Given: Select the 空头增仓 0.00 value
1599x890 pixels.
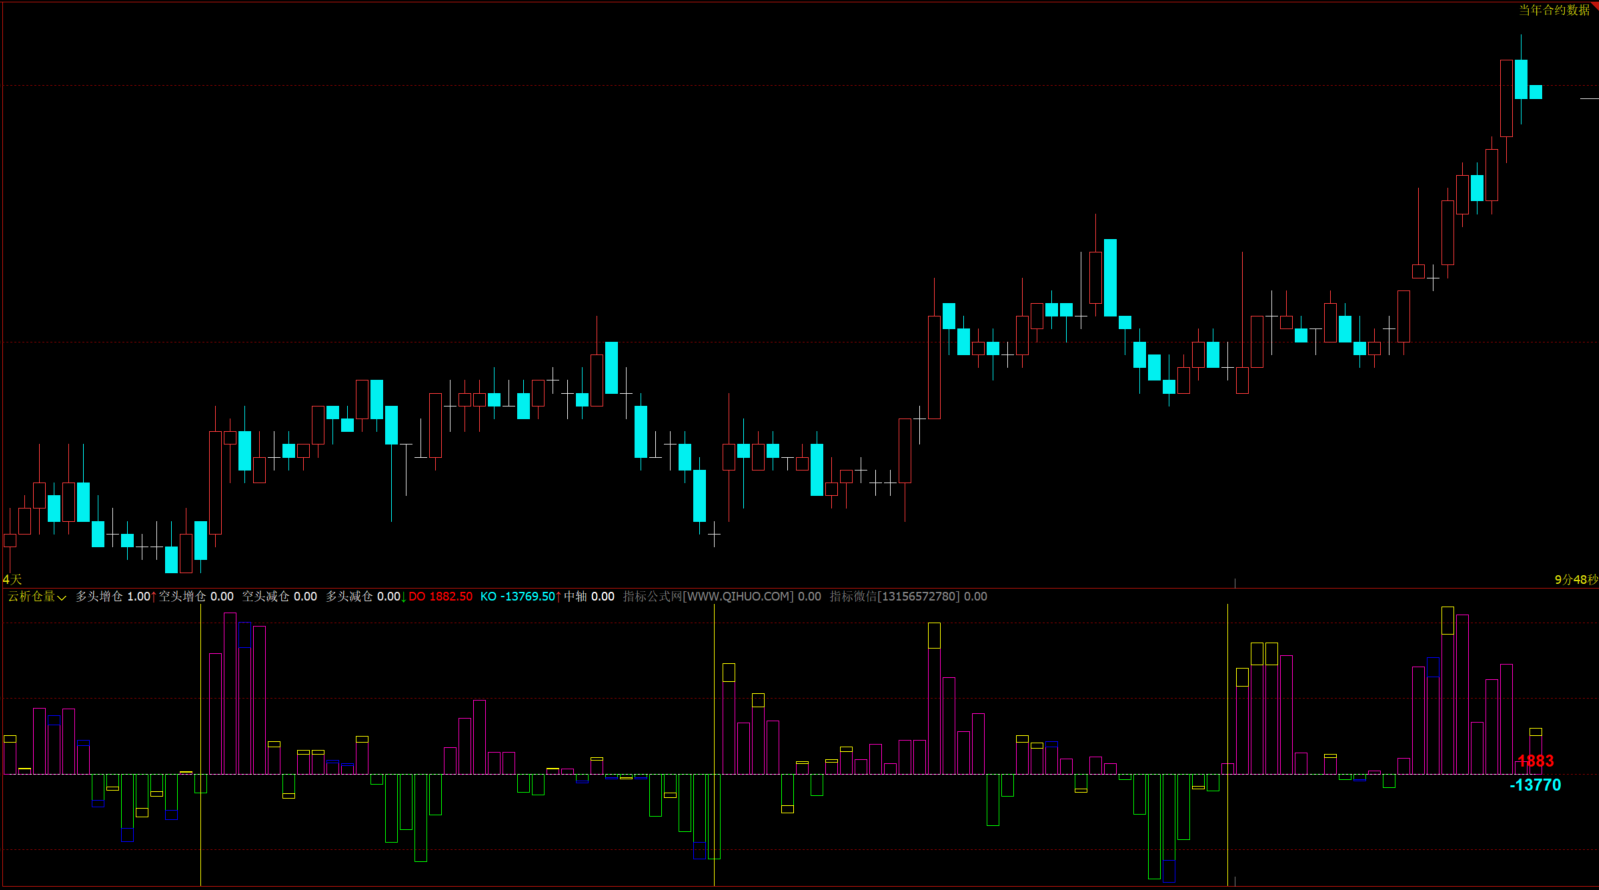Looking at the screenshot, I should tap(196, 597).
